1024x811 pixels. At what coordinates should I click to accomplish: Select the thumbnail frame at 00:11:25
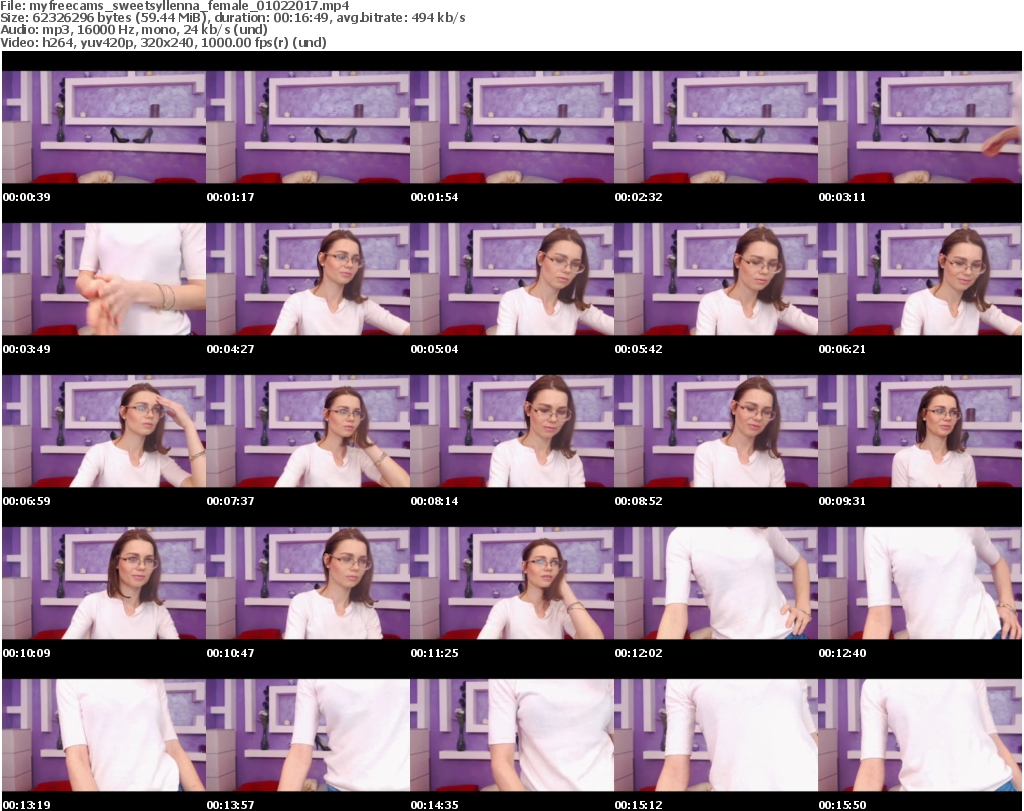click(x=512, y=583)
